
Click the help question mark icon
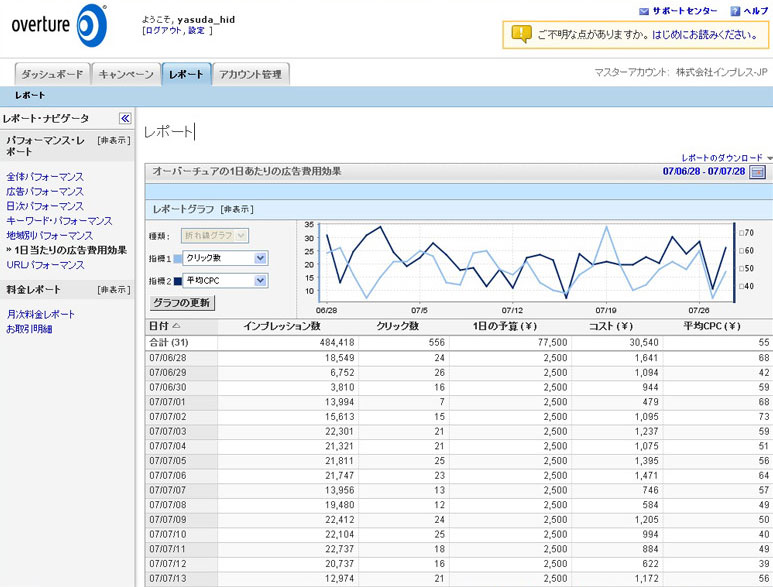735,11
